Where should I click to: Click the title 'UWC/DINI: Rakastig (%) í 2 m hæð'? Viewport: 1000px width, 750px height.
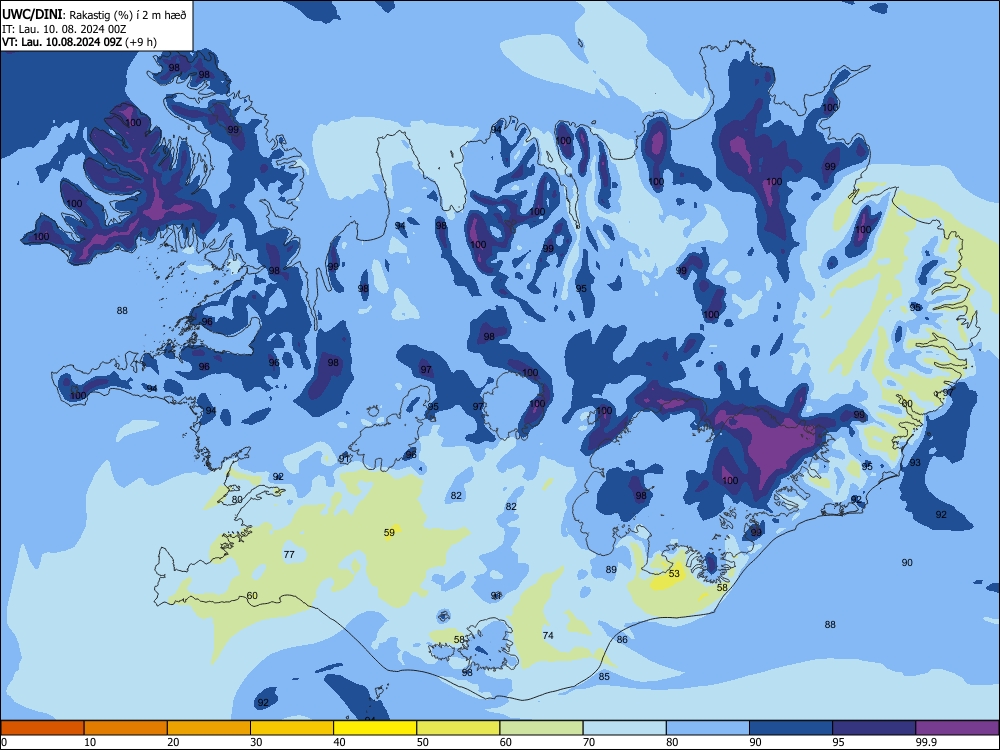click(x=94, y=15)
